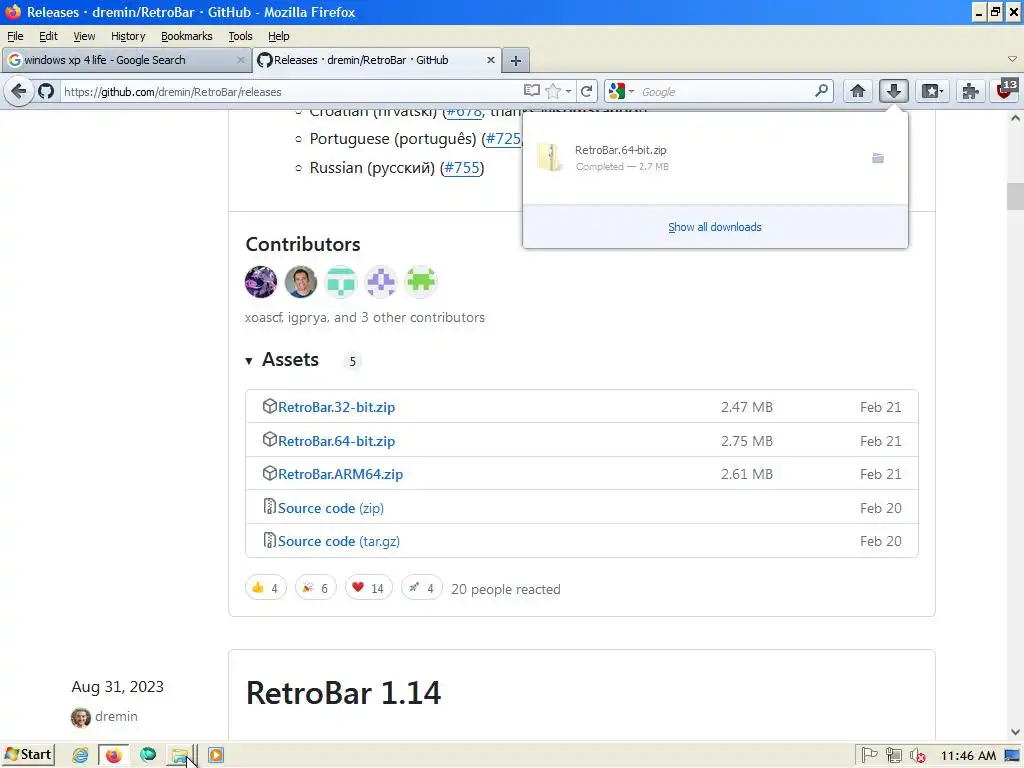This screenshot has width=1024, height=768.
Task: Go back using the Firefox back arrow
Action: click(x=19, y=91)
